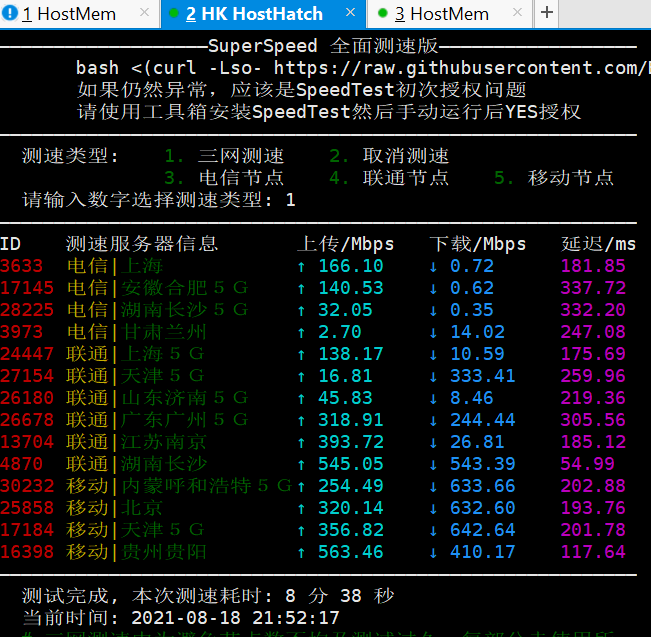The image size is (651, 637).
Task: Switch to the 1 HostMem tab
Action: click(x=69, y=14)
